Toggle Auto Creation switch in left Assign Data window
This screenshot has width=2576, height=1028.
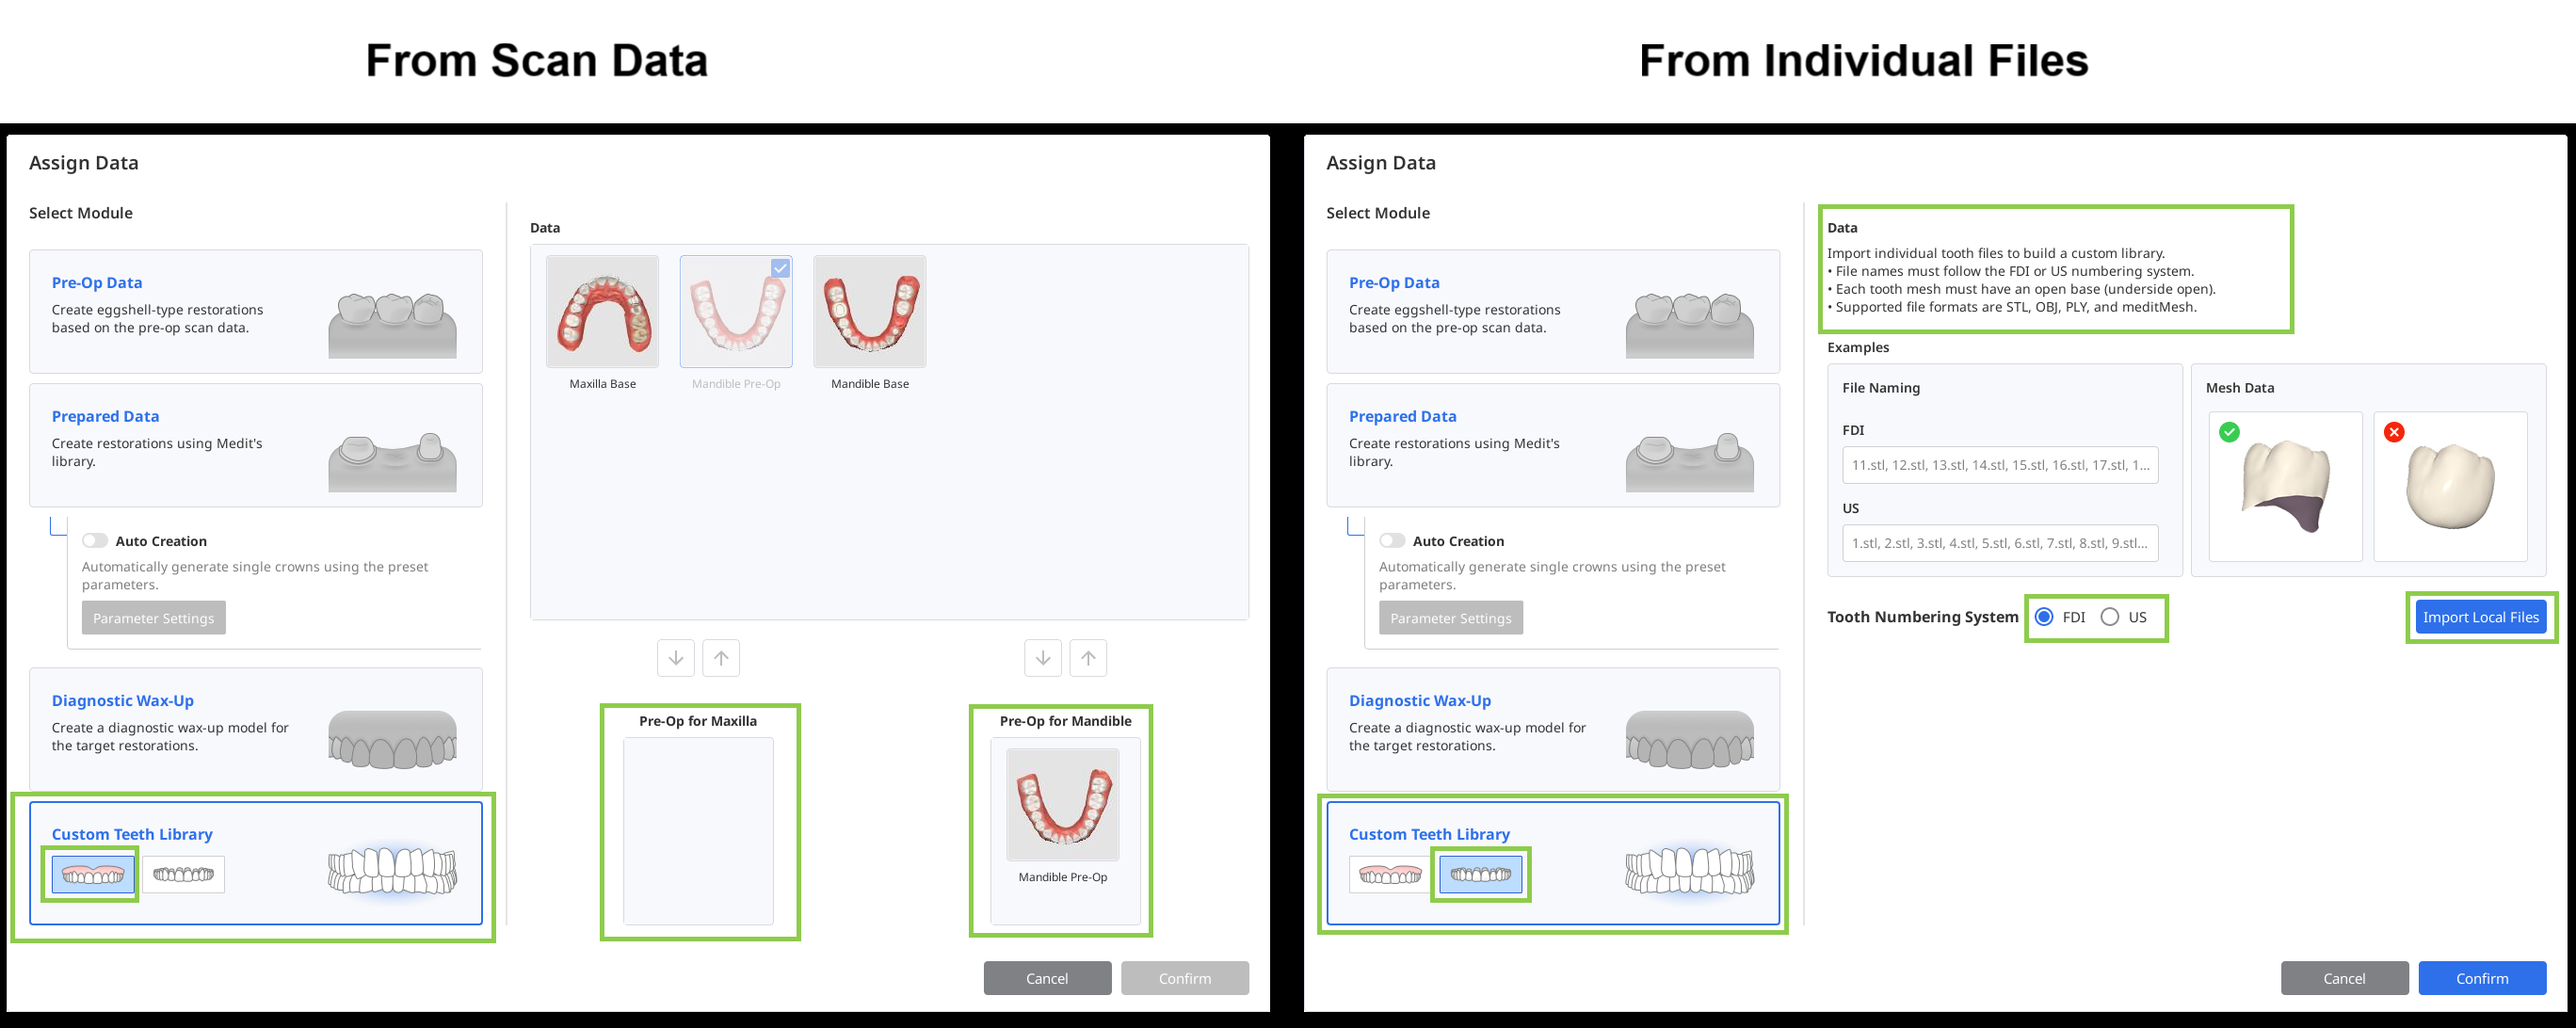point(95,541)
